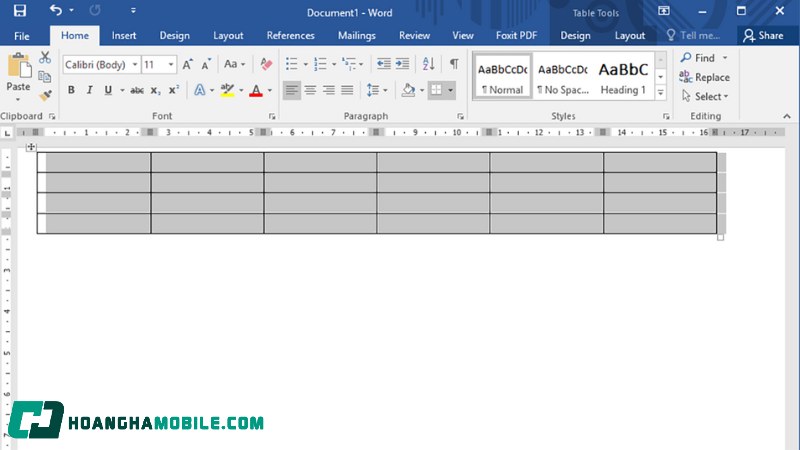Toggle Bold formatting
Screen dimensions: 800x450
click(71, 90)
